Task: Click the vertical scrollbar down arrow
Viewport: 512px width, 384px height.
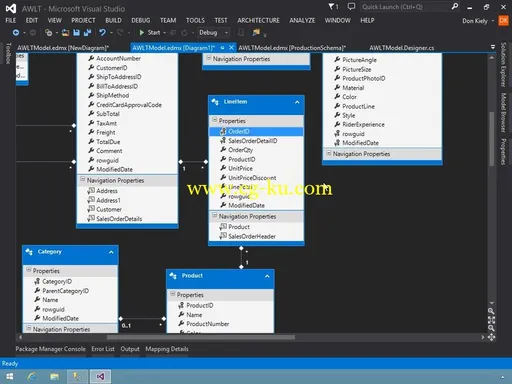Action: coord(491,303)
